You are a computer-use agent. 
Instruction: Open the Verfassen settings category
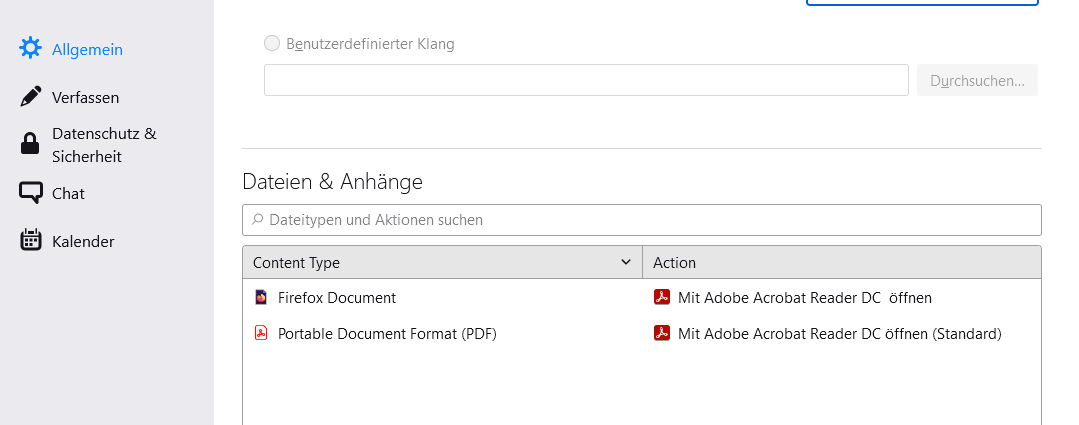coord(85,97)
